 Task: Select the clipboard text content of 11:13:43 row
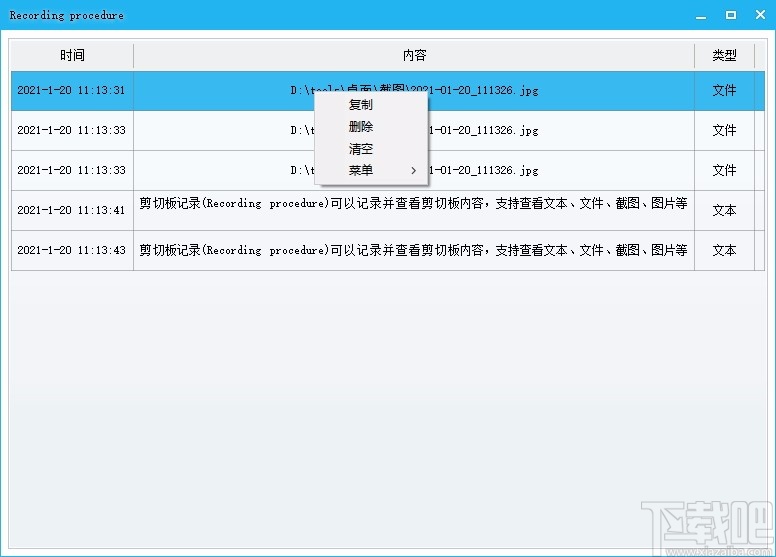point(413,251)
